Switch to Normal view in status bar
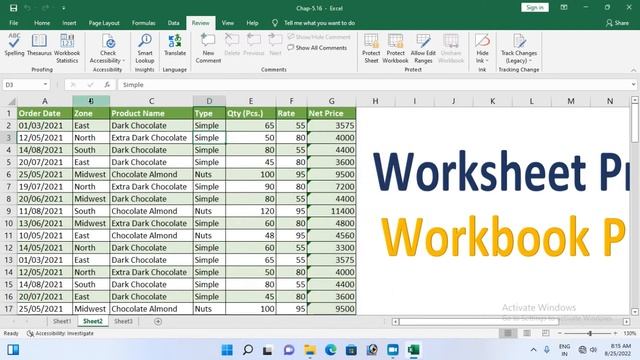Image resolution: width=640 pixels, height=360 pixels. tap(508, 333)
